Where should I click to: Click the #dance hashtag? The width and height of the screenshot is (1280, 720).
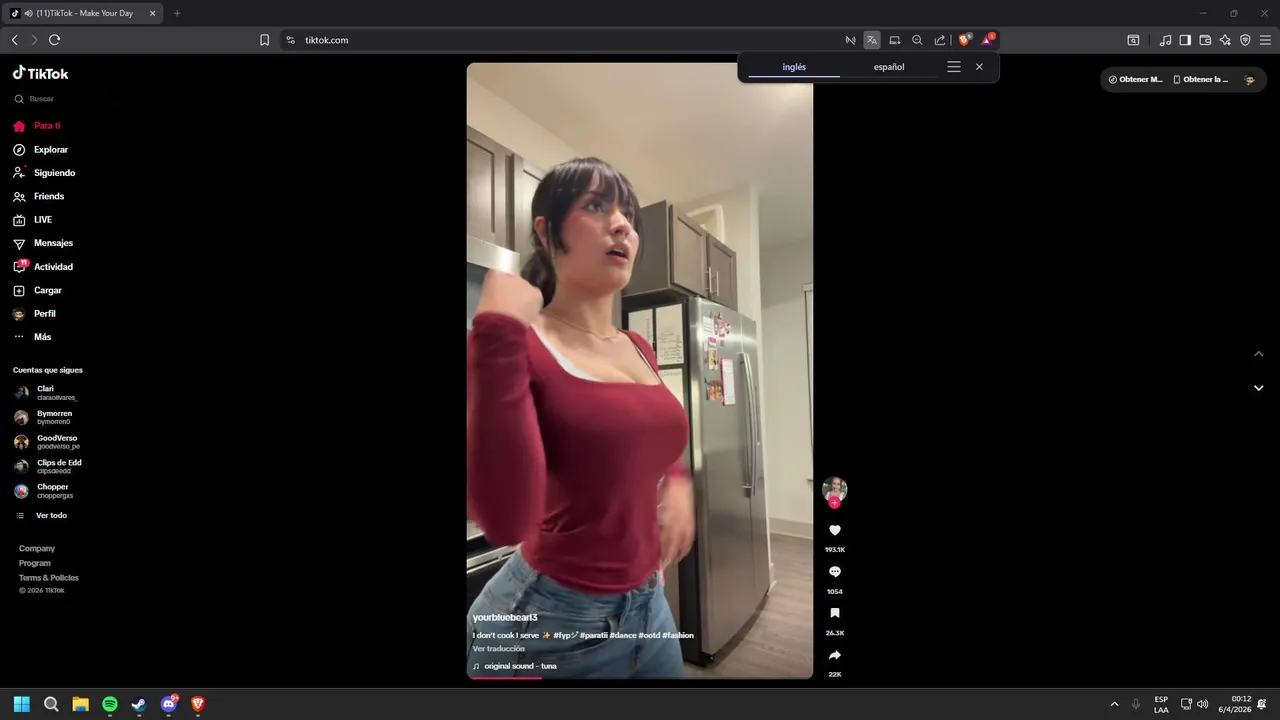(623, 635)
